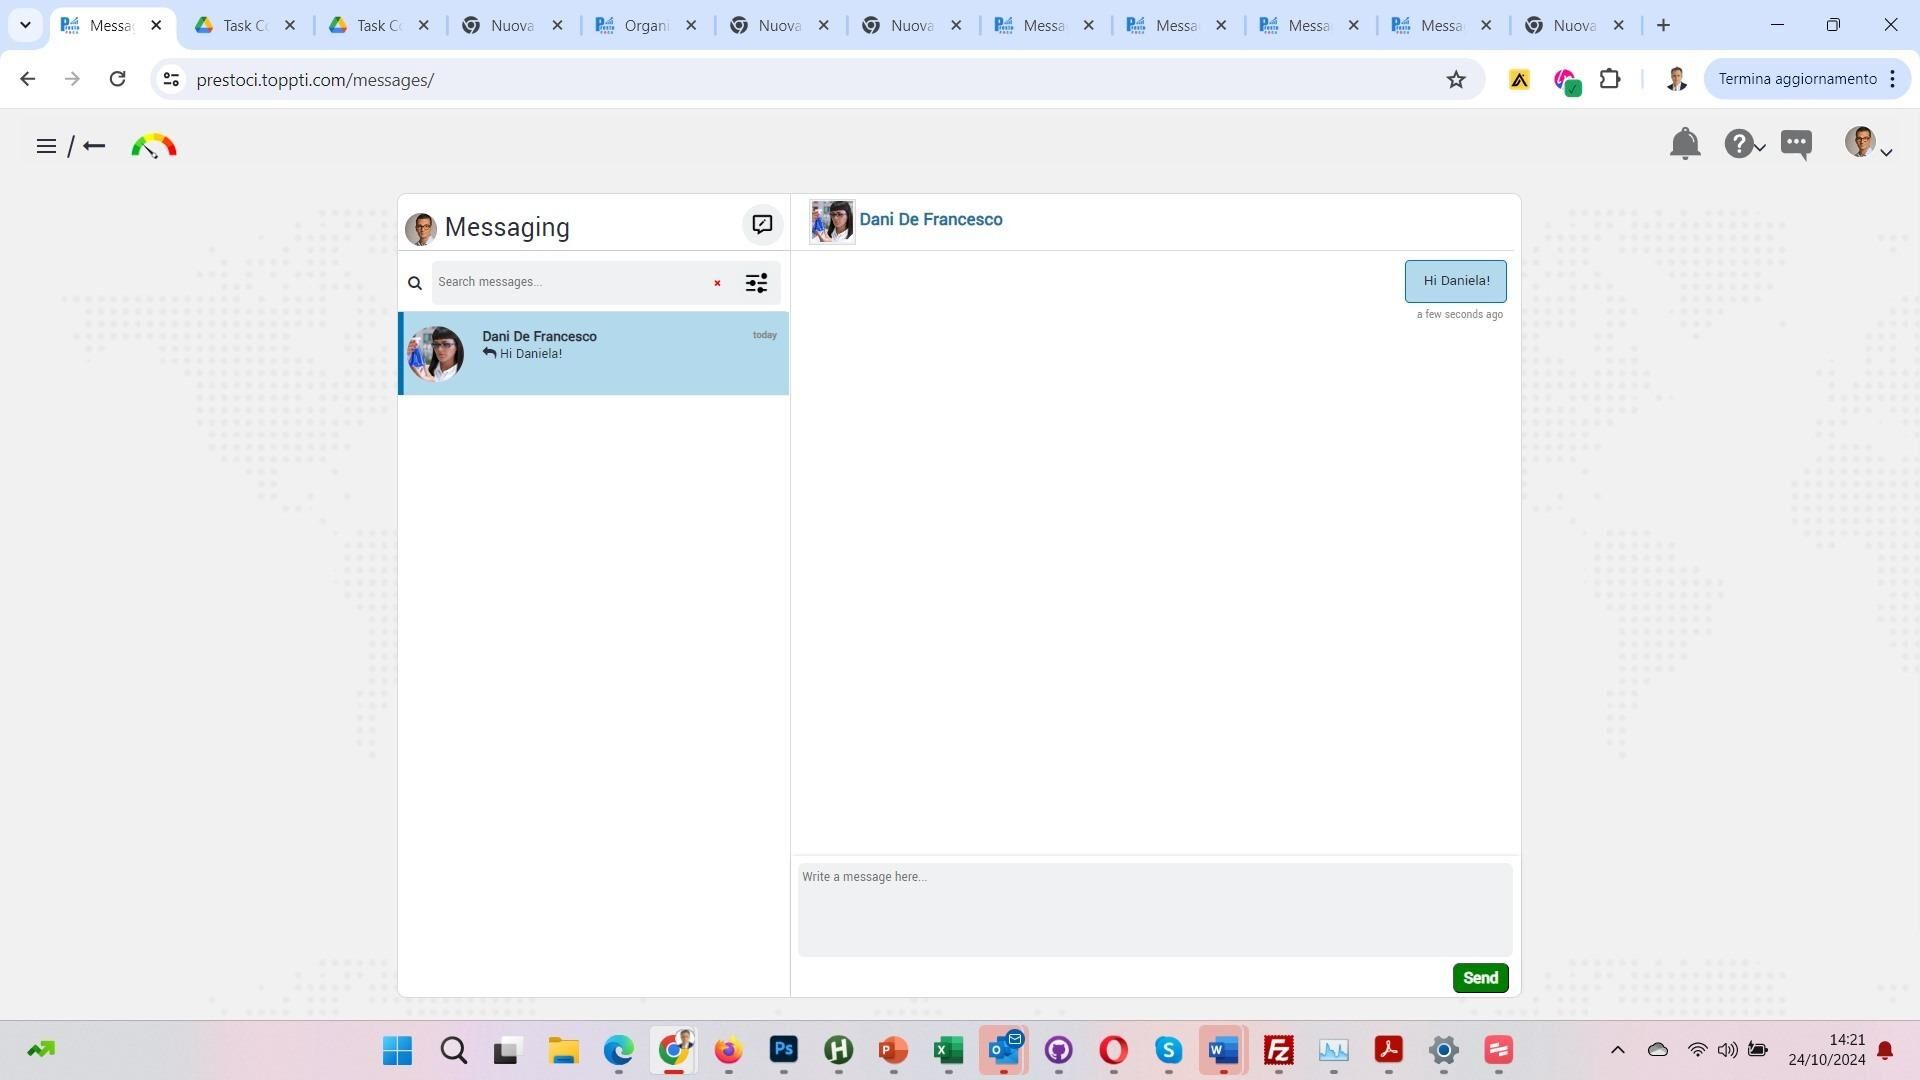Open the user profile avatar dropdown
Viewport: 1920px width, 1080px height.
(x=1868, y=143)
